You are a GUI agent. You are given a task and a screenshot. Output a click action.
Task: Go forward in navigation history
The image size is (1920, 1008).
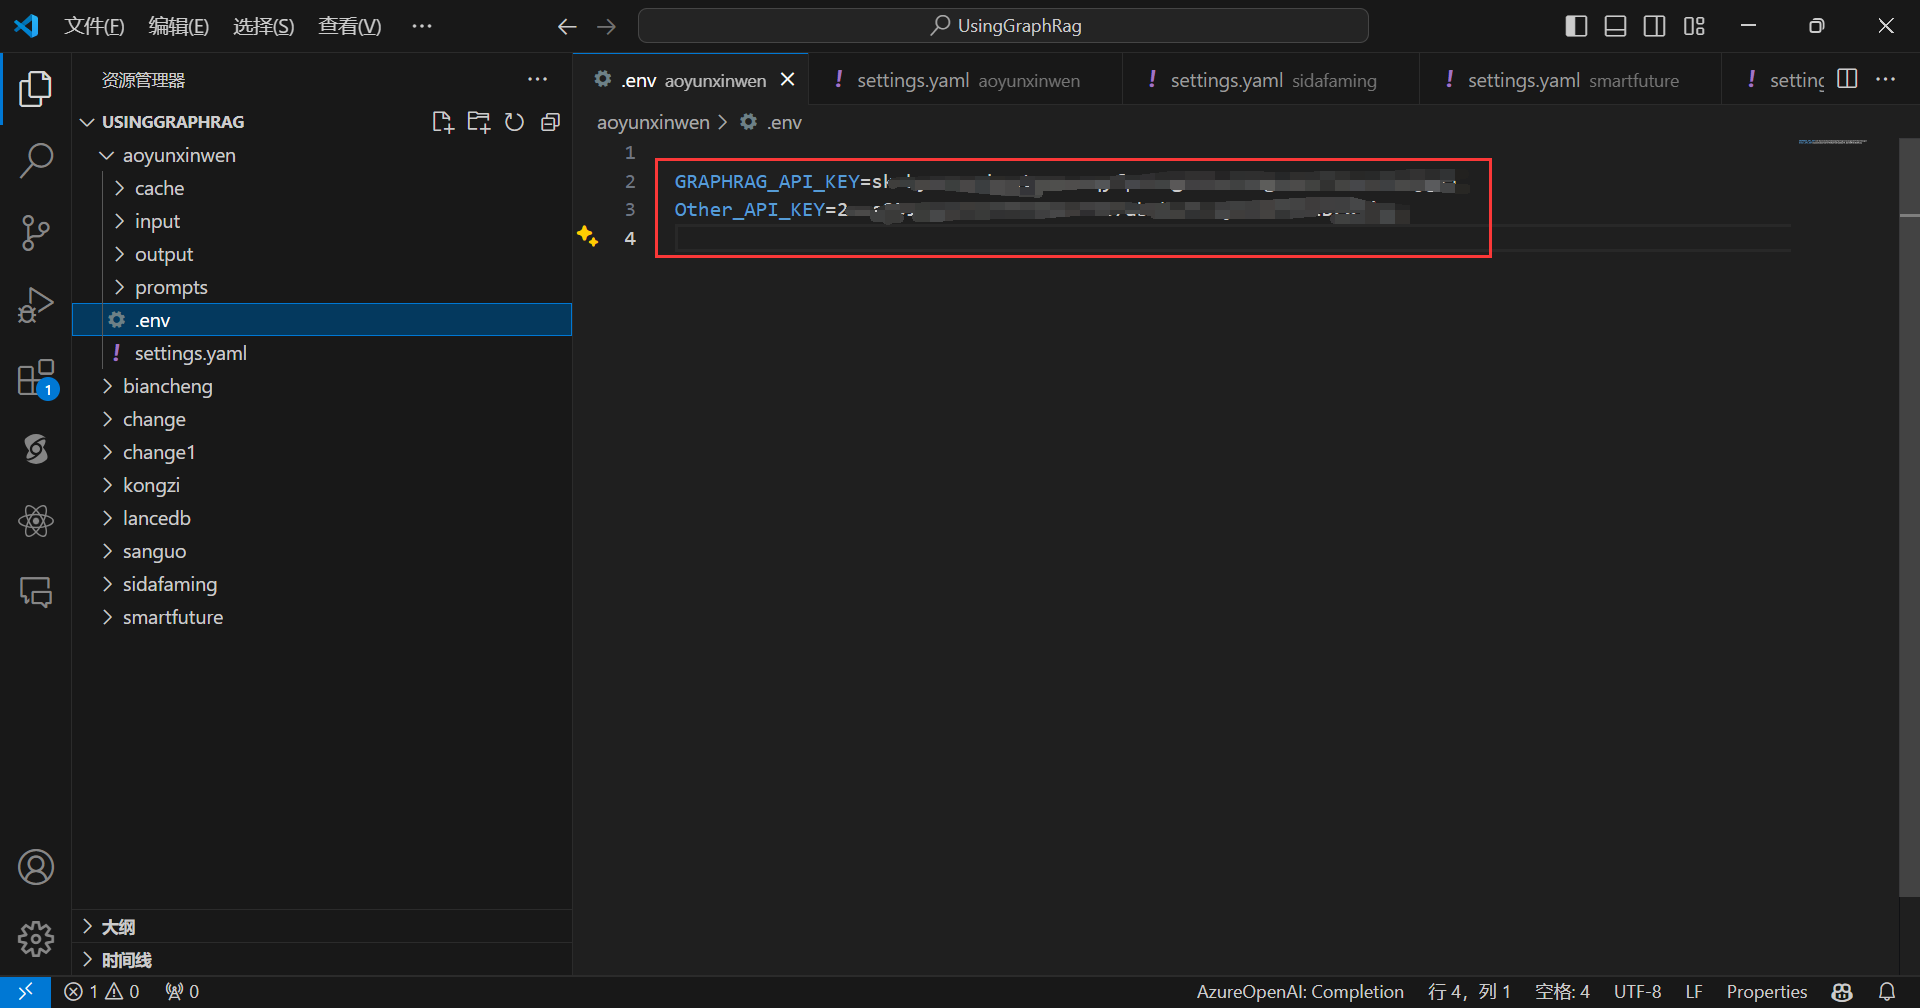tap(606, 27)
